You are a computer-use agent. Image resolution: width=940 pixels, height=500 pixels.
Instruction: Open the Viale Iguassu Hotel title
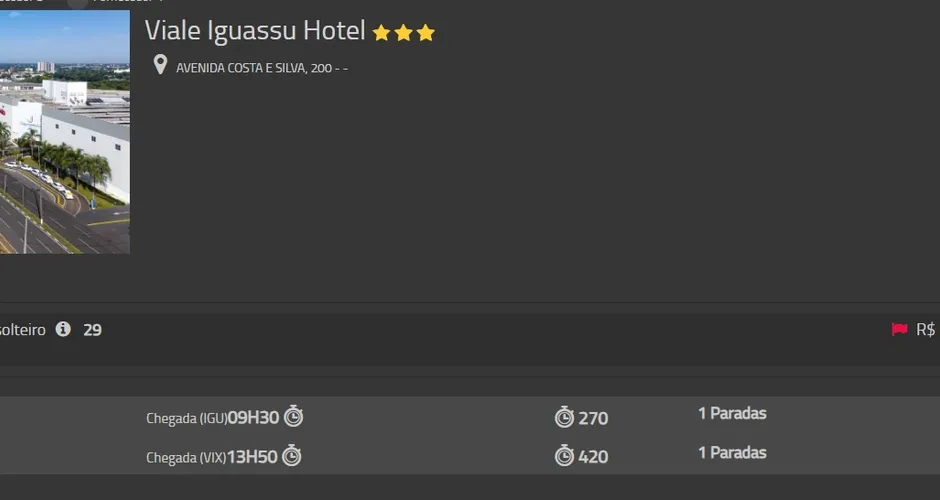255,31
